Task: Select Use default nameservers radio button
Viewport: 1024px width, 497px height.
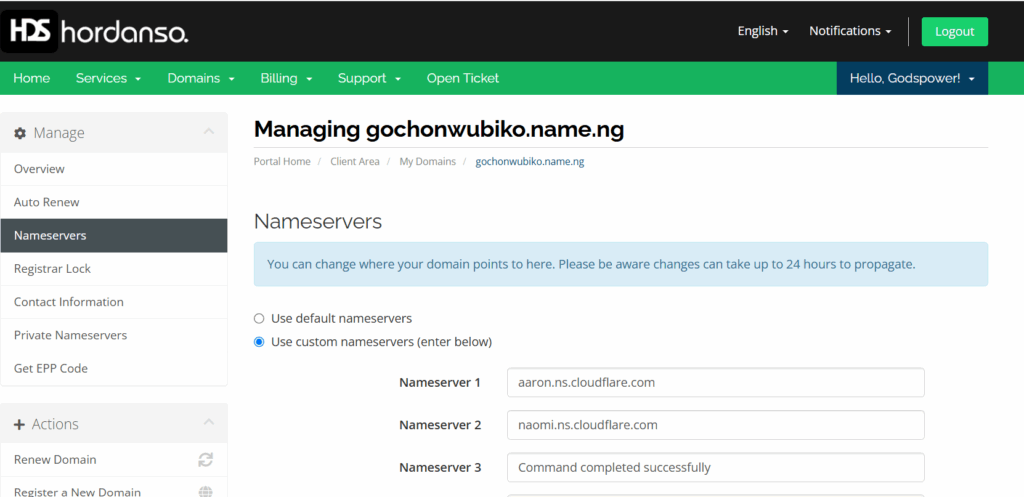Action: pyautogui.click(x=259, y=318)
